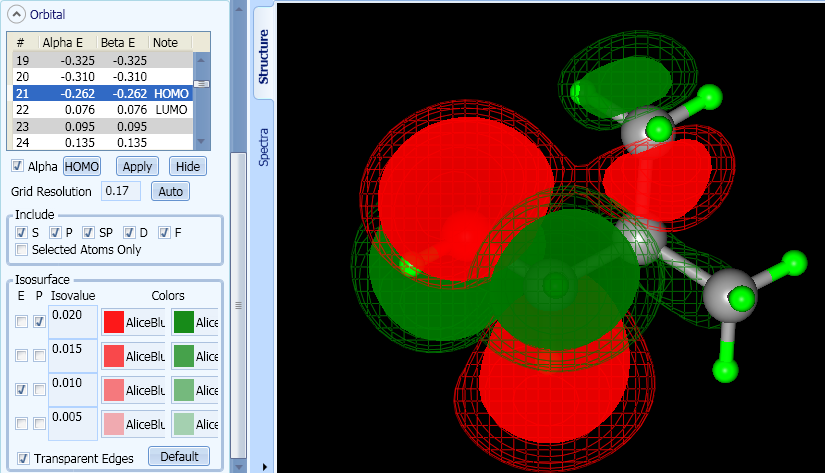Click the Grid Resolution input field

[x=121, y=191]
